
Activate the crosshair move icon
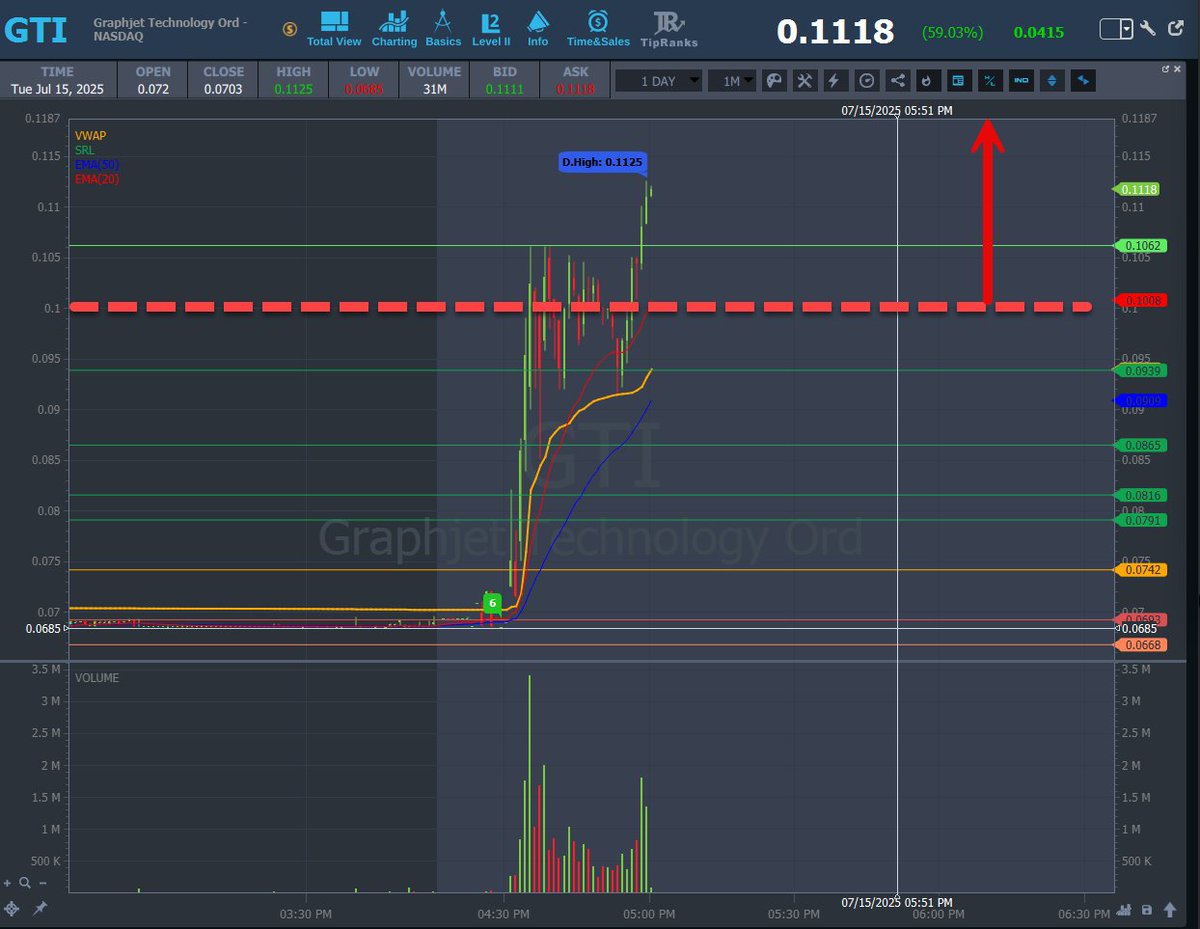[x=12, y=908]
